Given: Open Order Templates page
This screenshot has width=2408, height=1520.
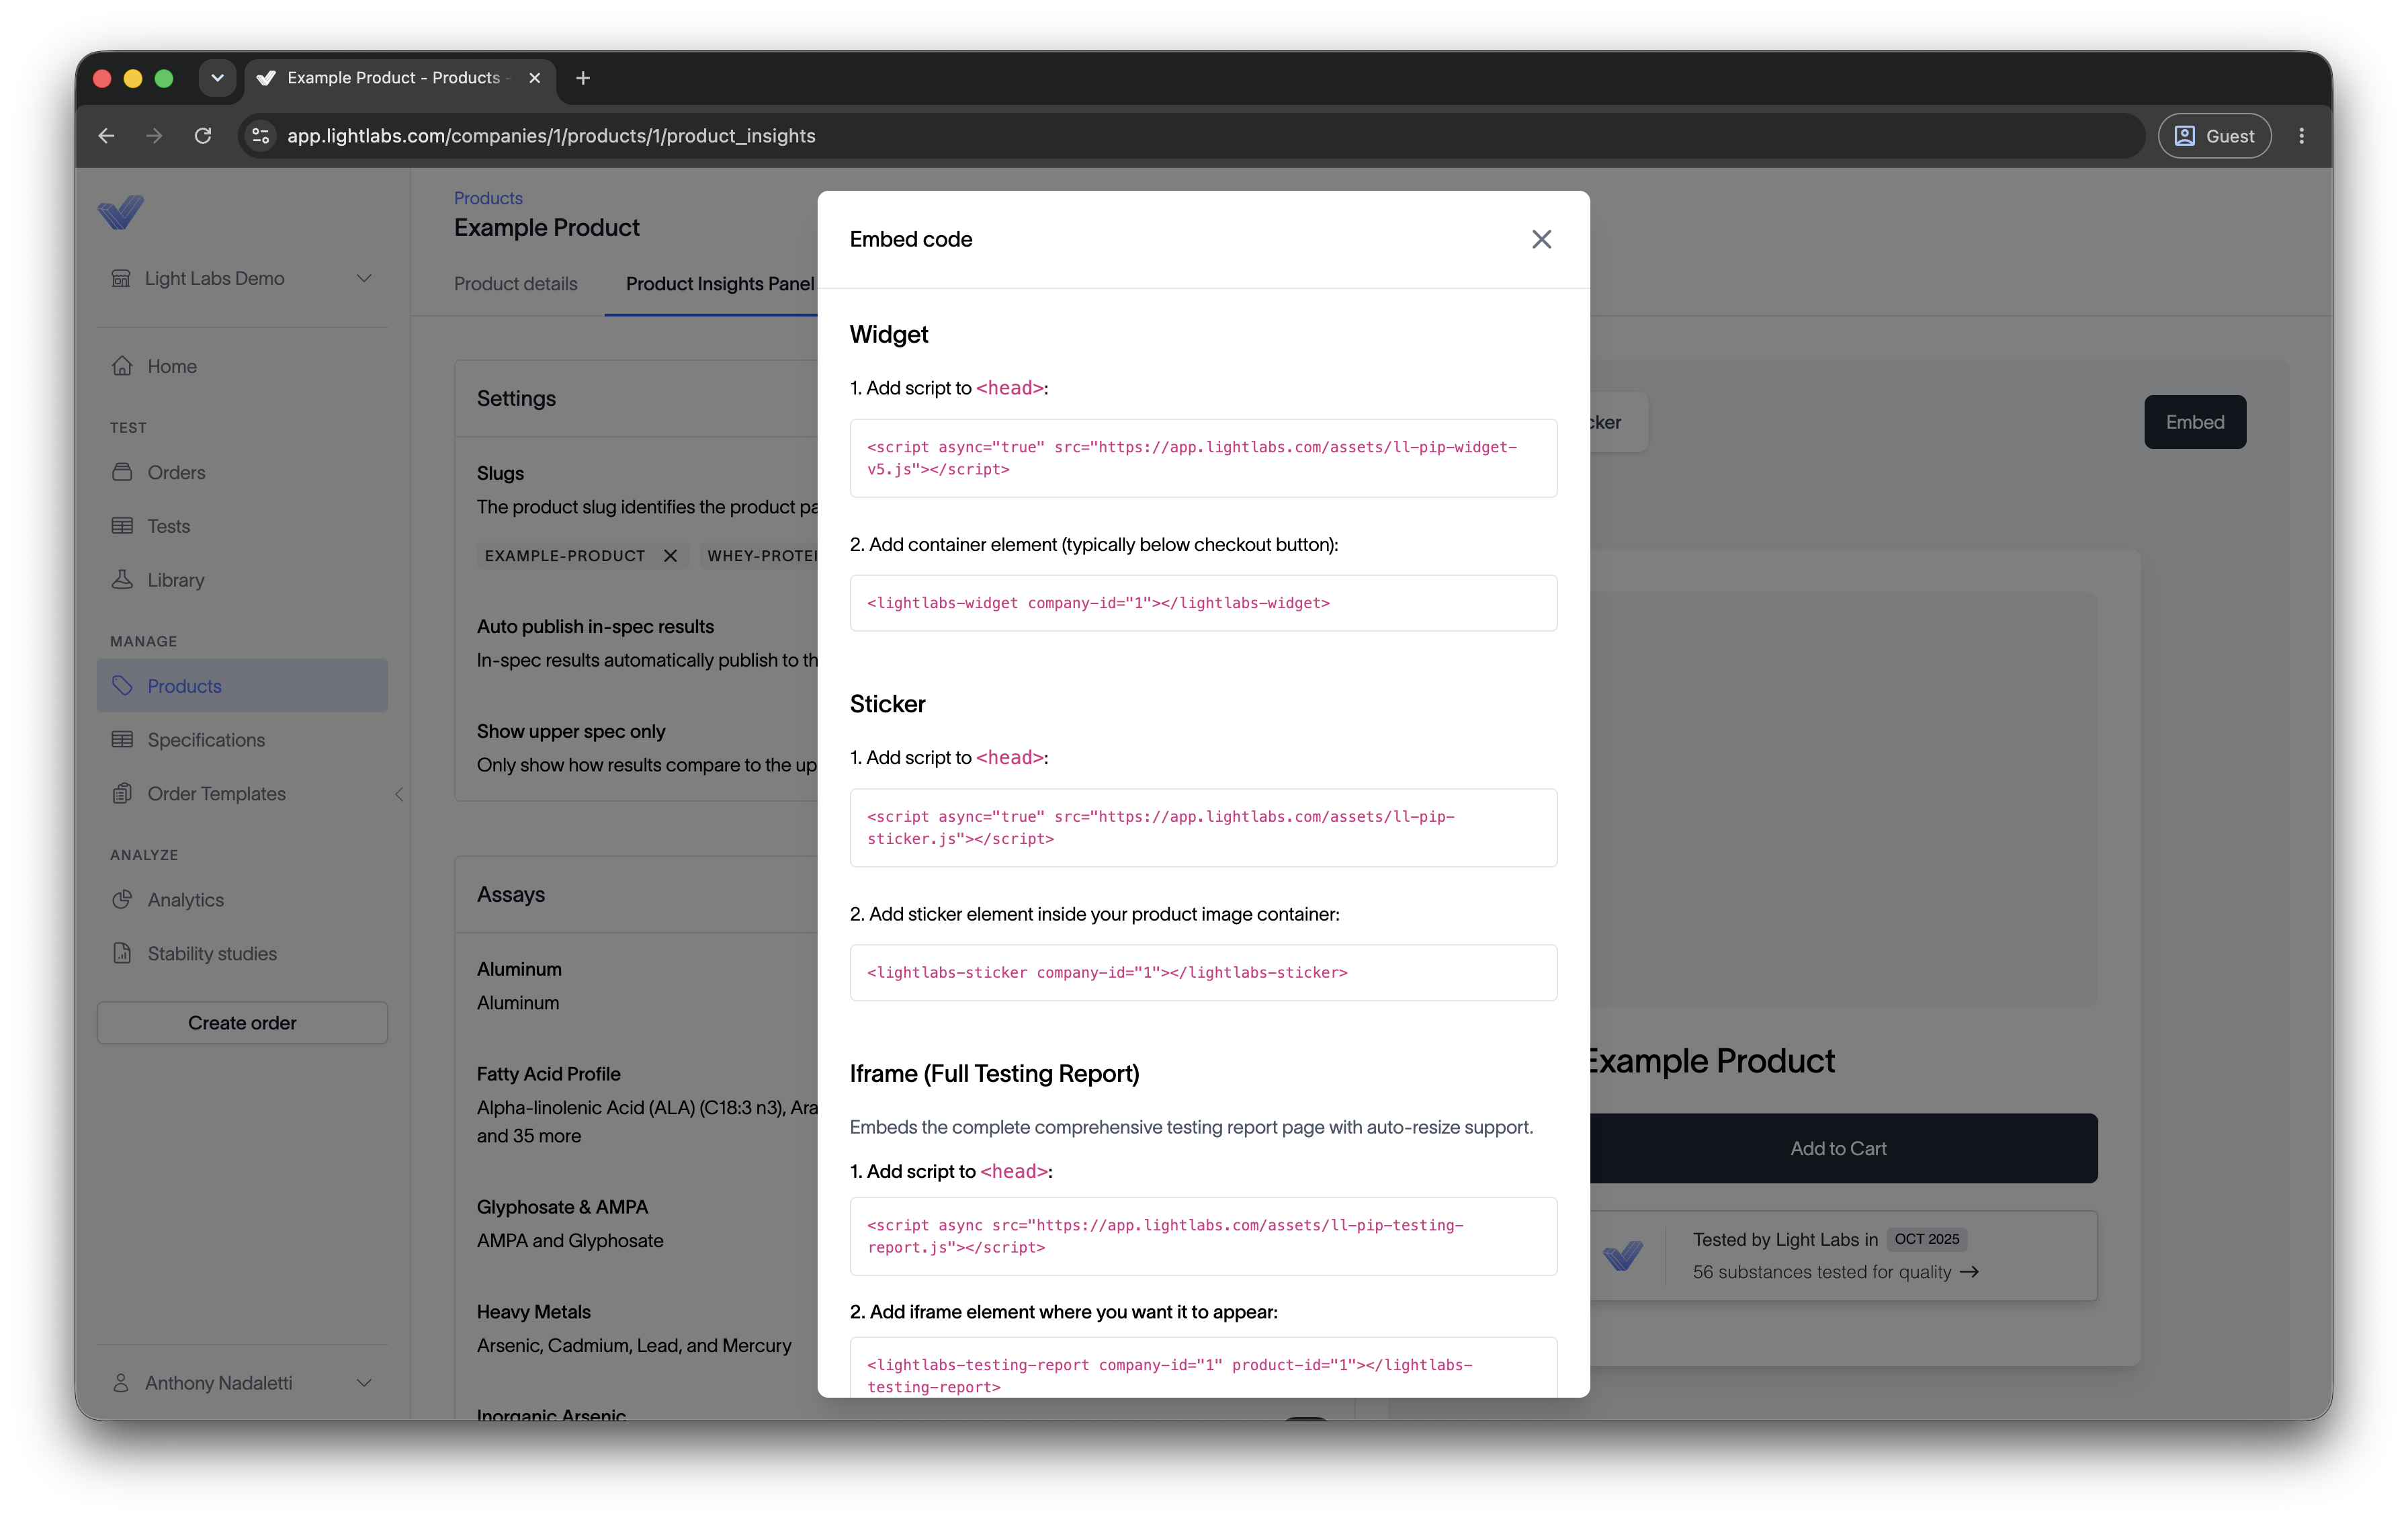Looking at the screenshot, I should [x=242, y=794].
